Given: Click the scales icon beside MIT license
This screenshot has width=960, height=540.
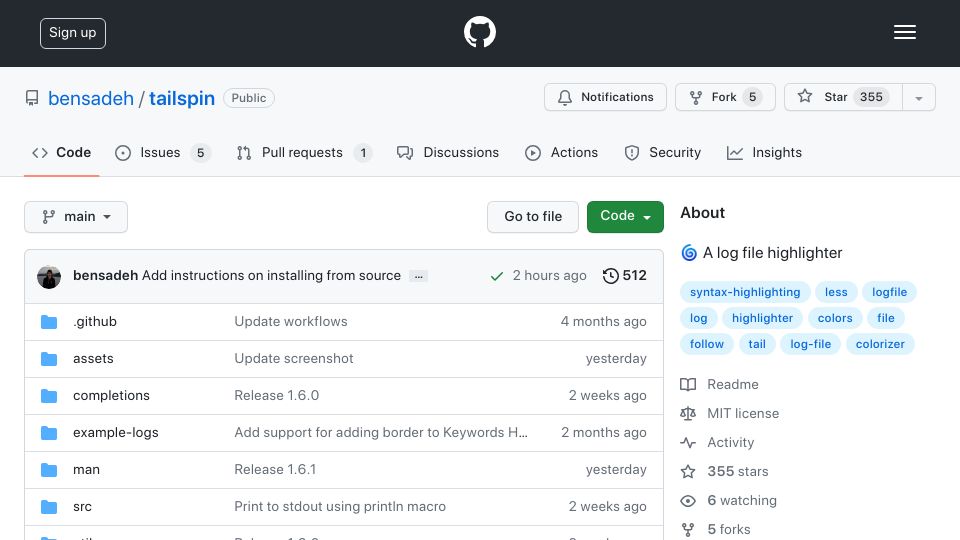Looking at the screenshot, I should 688,413.
